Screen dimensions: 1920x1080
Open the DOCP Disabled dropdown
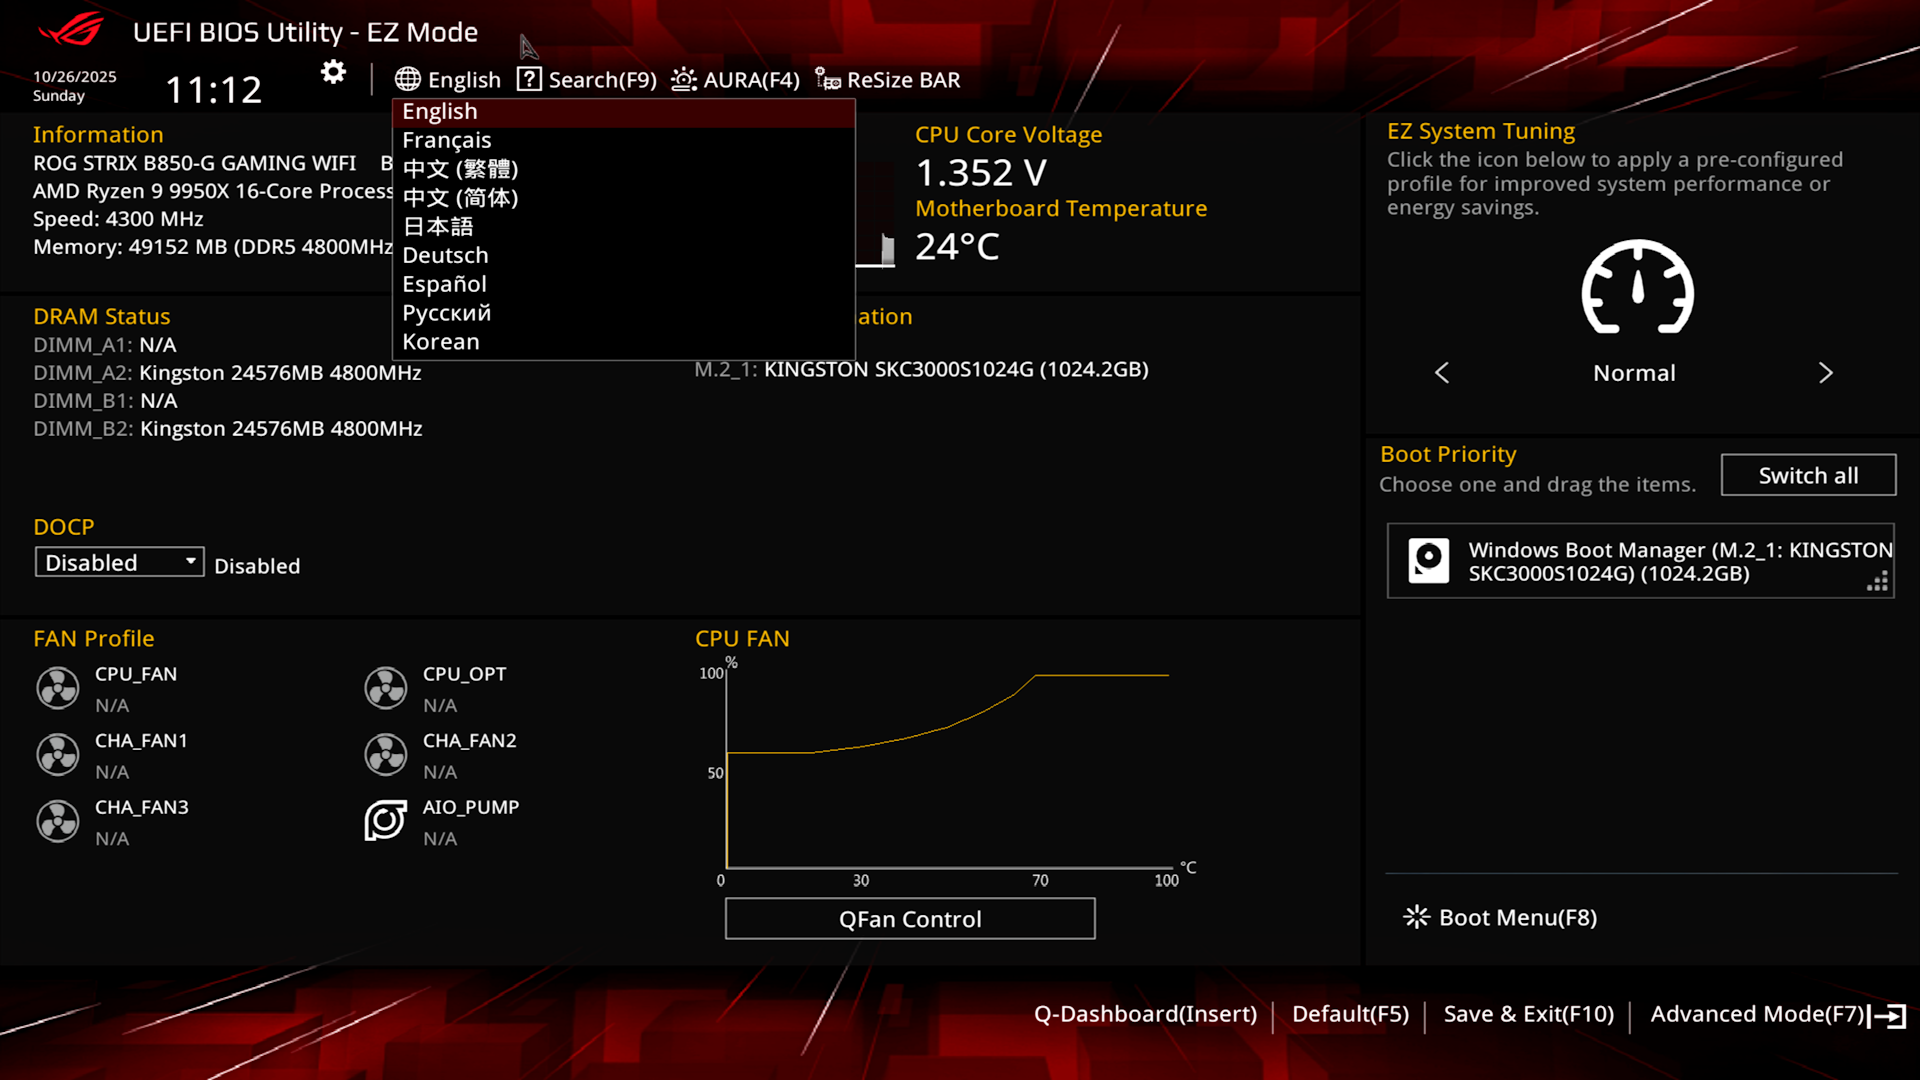pyautogui.click(x=119, y=563)
